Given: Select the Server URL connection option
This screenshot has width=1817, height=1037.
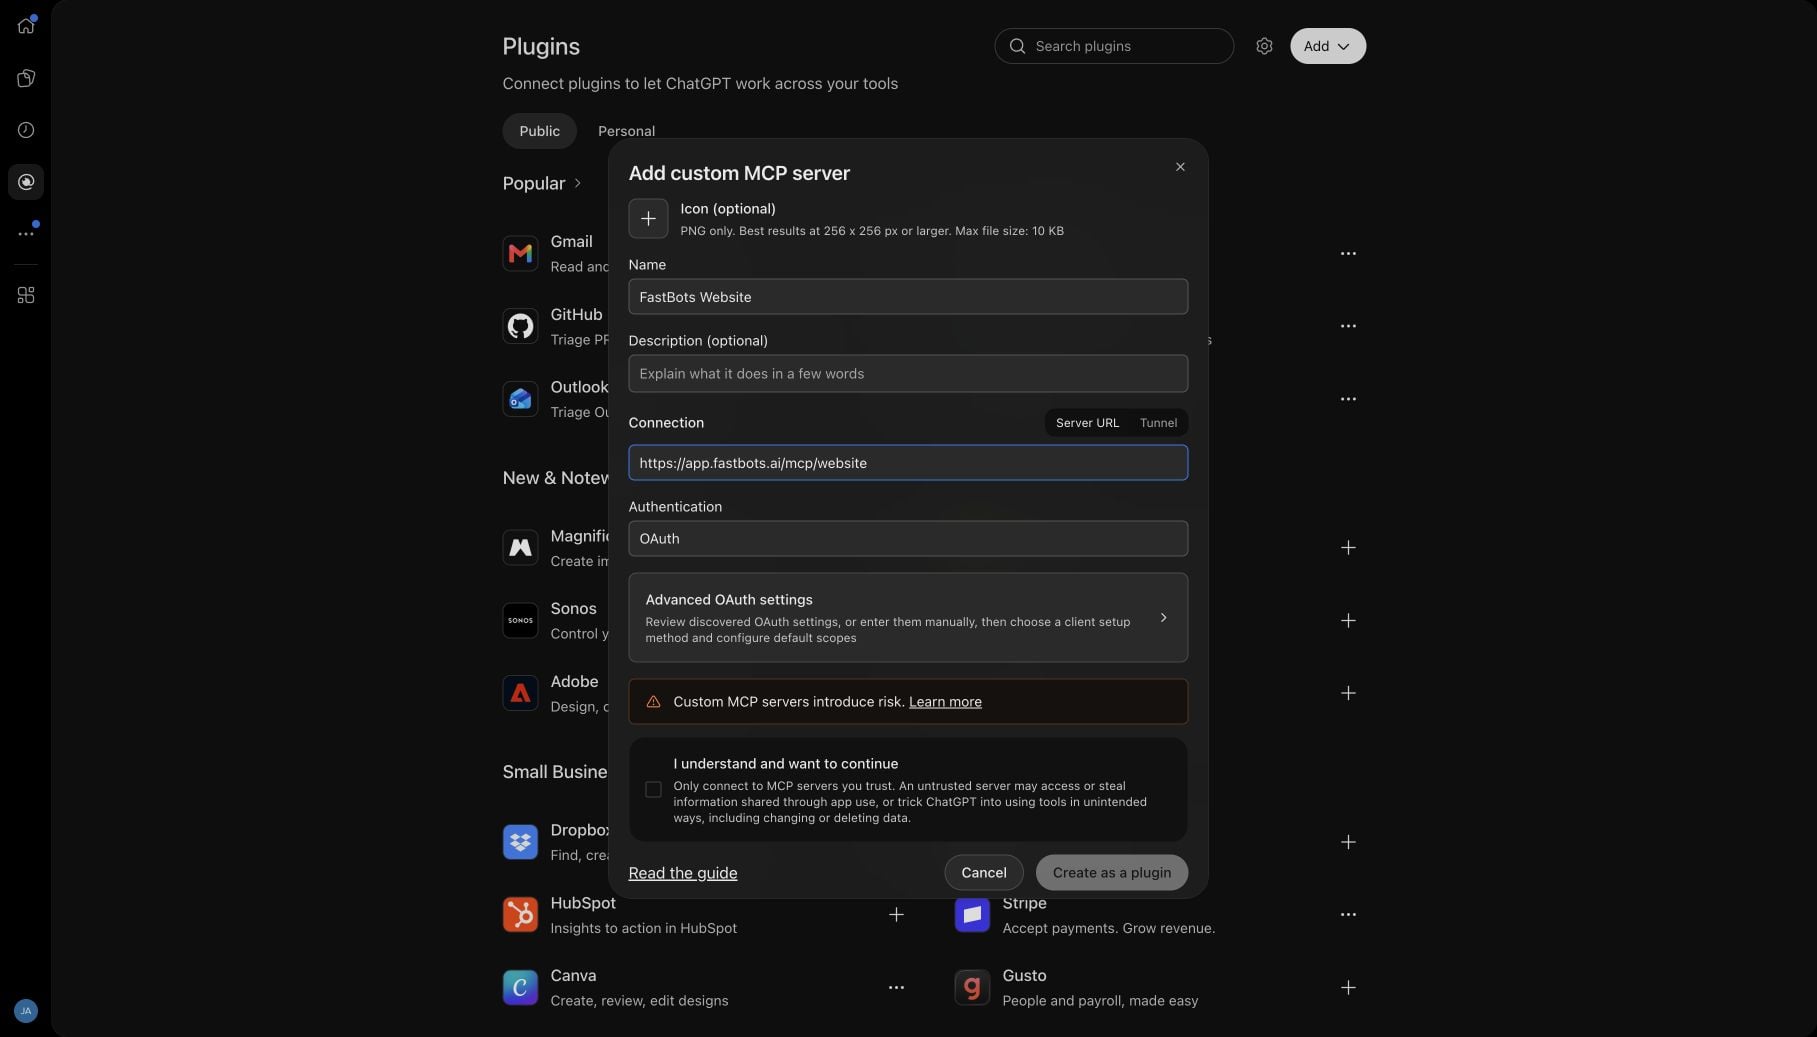Looking at the screenshot, I should pos(1087,423).
